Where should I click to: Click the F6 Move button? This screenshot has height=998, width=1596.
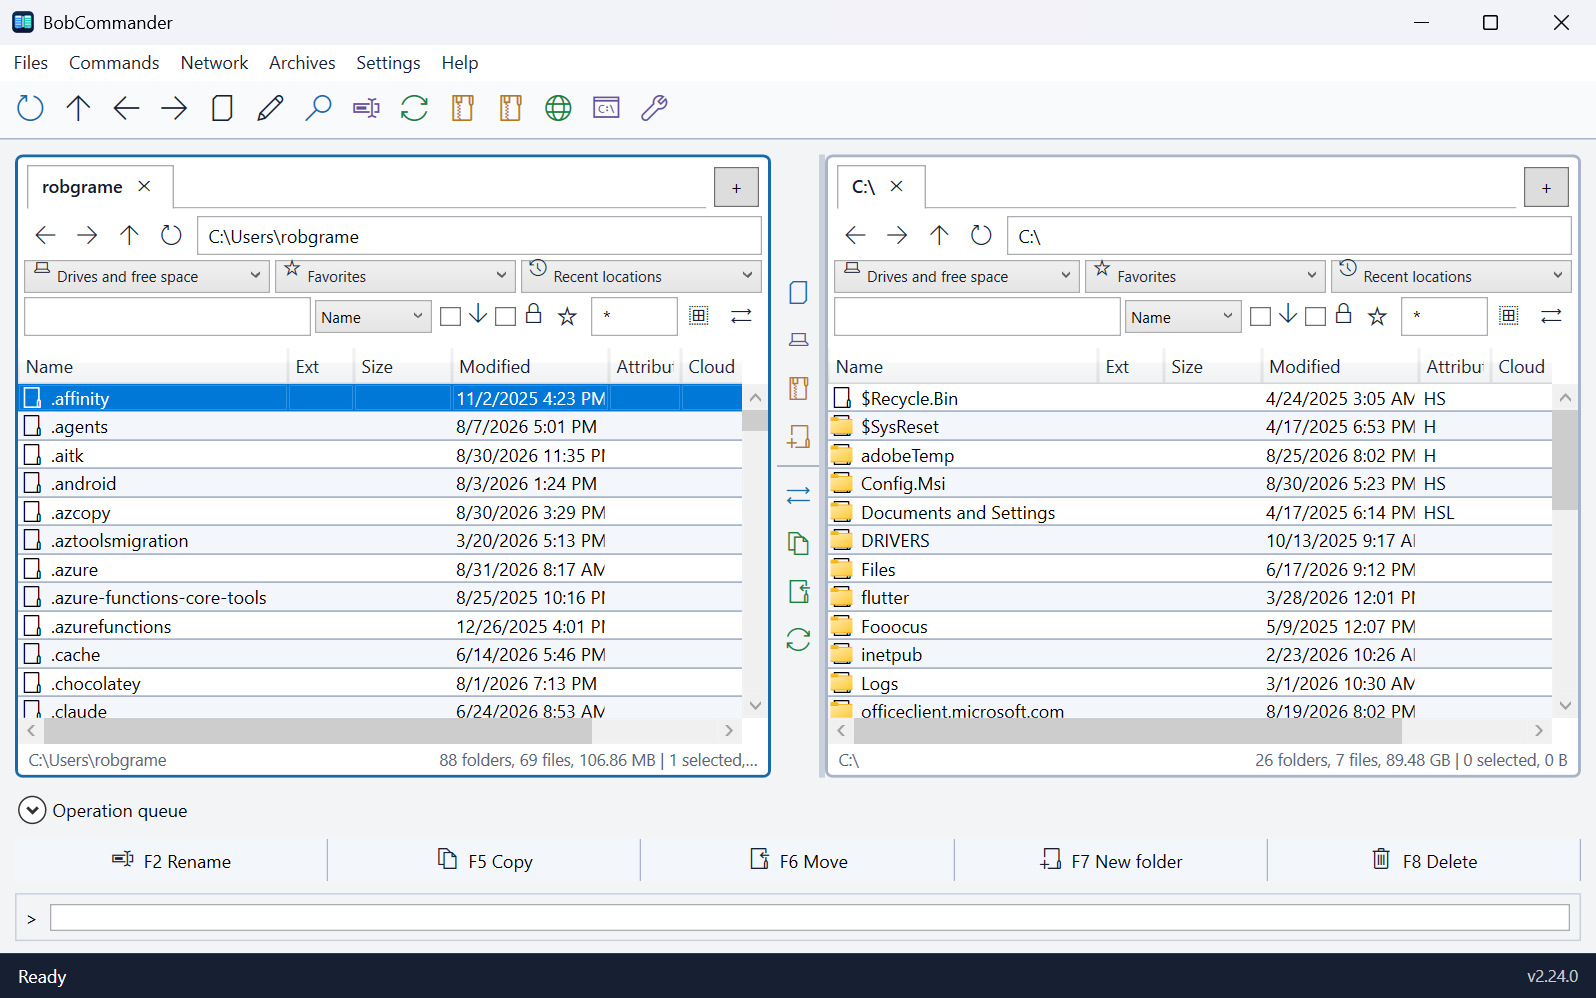(798, 861)
